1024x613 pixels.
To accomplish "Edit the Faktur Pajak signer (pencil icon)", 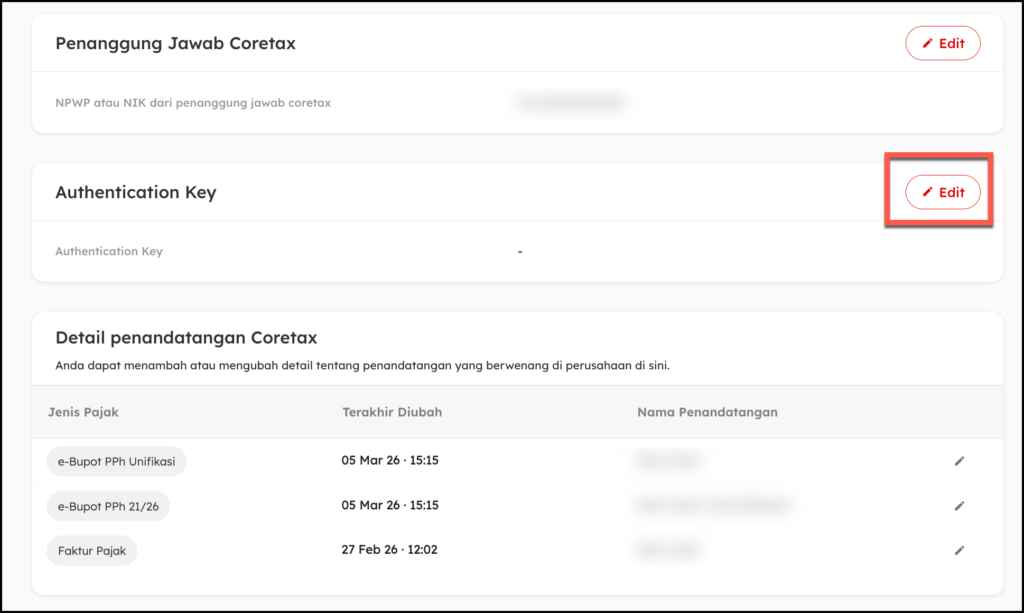I will coord(959,550).
